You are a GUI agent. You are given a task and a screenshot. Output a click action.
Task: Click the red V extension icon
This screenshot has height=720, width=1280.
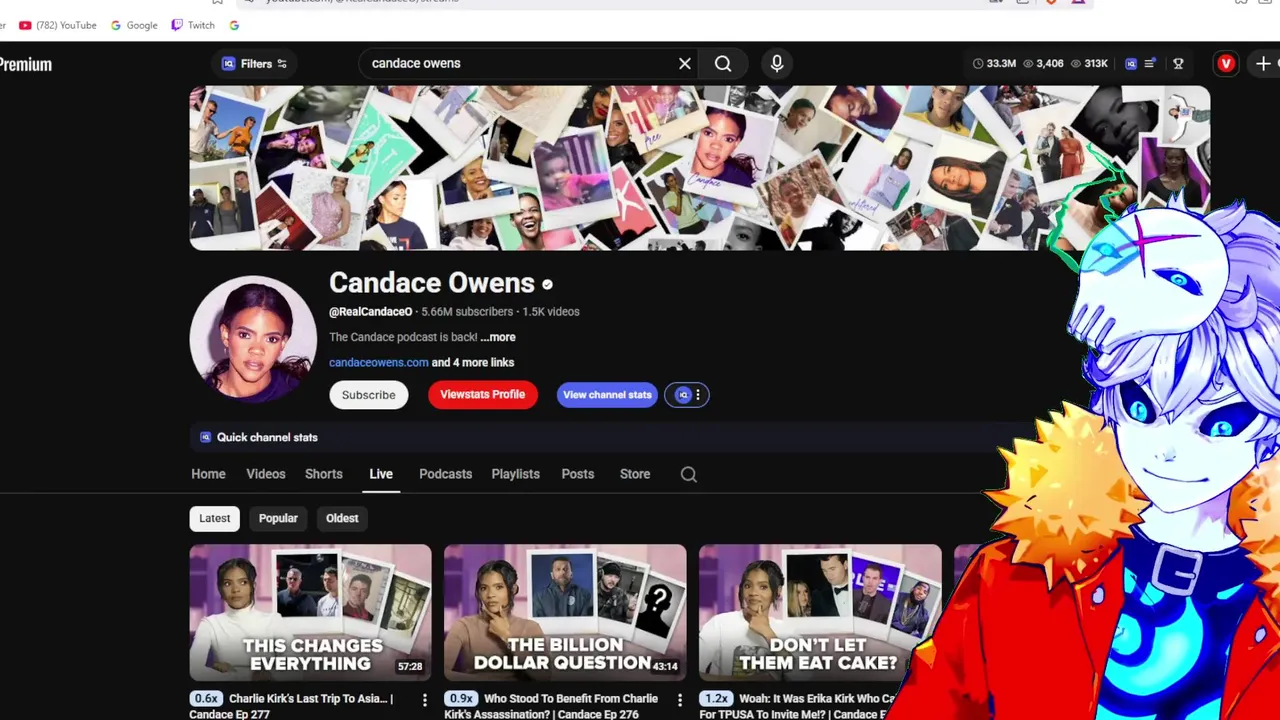[1226, 64]
